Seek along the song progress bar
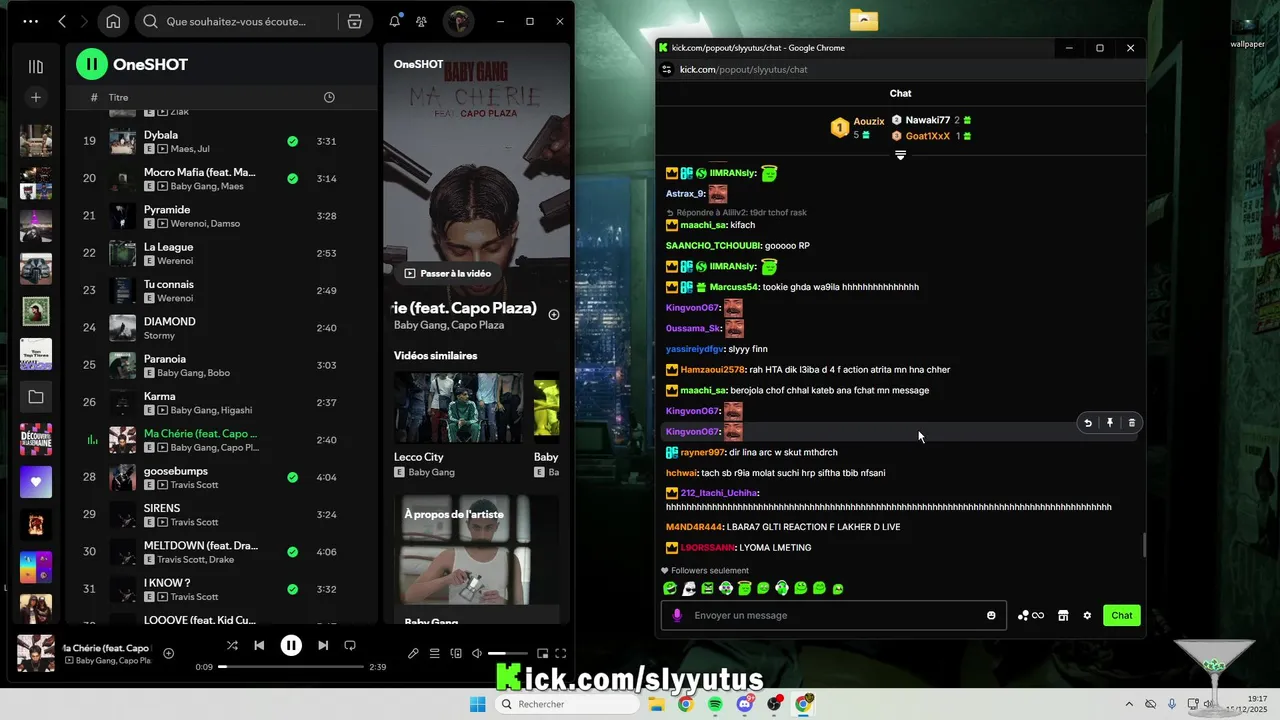 click(291, 666)
